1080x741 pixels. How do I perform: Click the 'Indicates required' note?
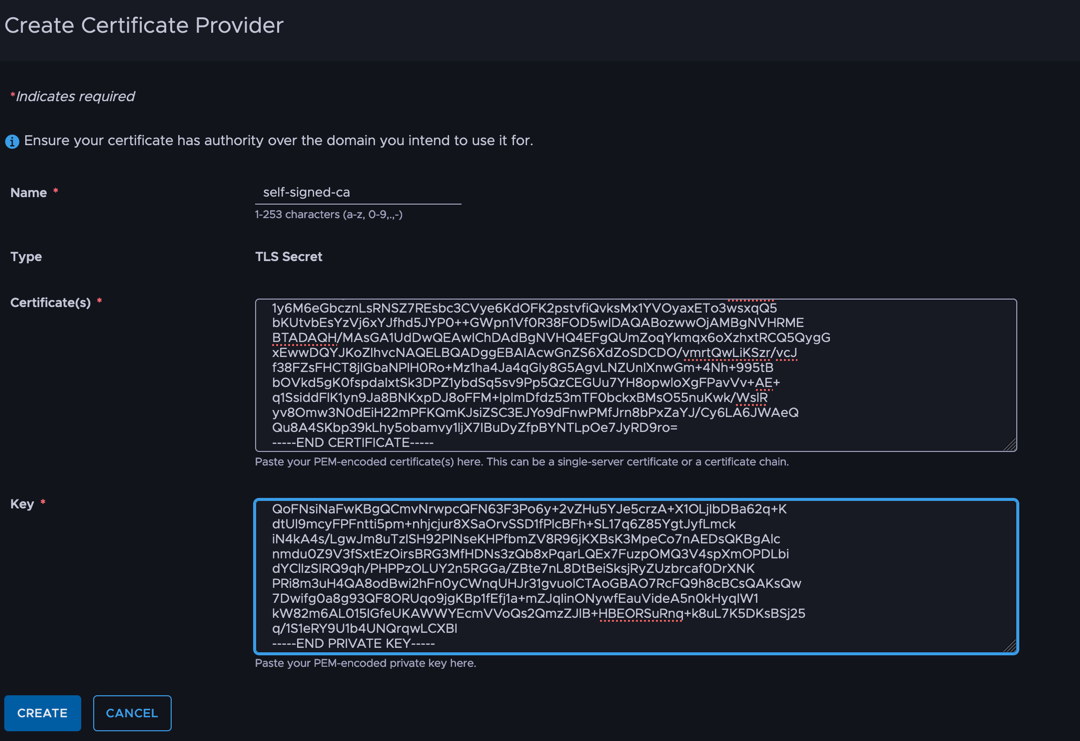point(75,96)
